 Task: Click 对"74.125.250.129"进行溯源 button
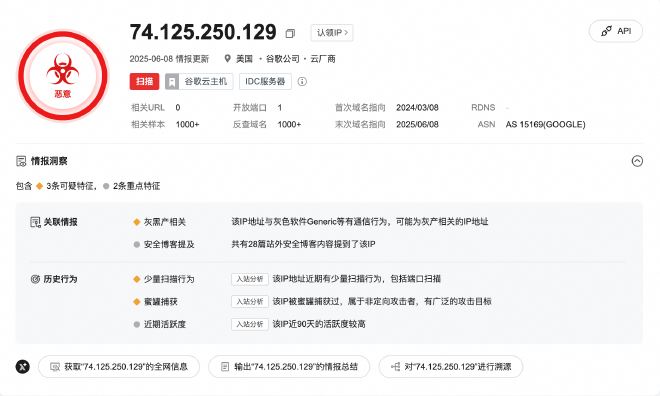point(451,367)
